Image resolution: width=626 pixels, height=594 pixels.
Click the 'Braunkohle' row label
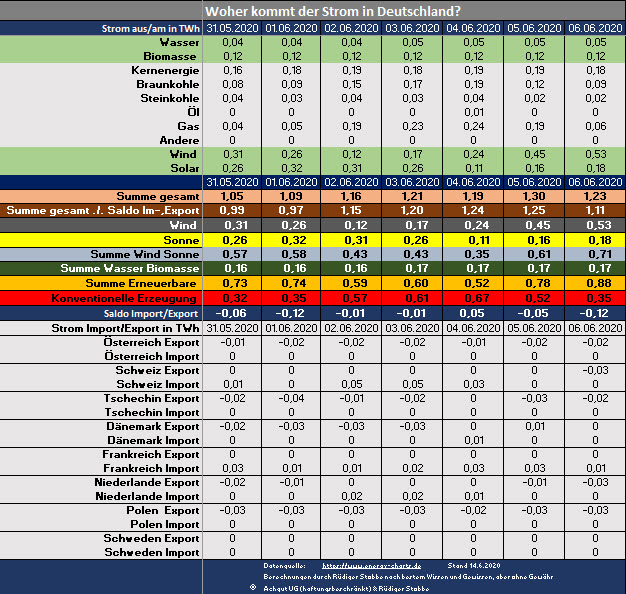[166, 84]
